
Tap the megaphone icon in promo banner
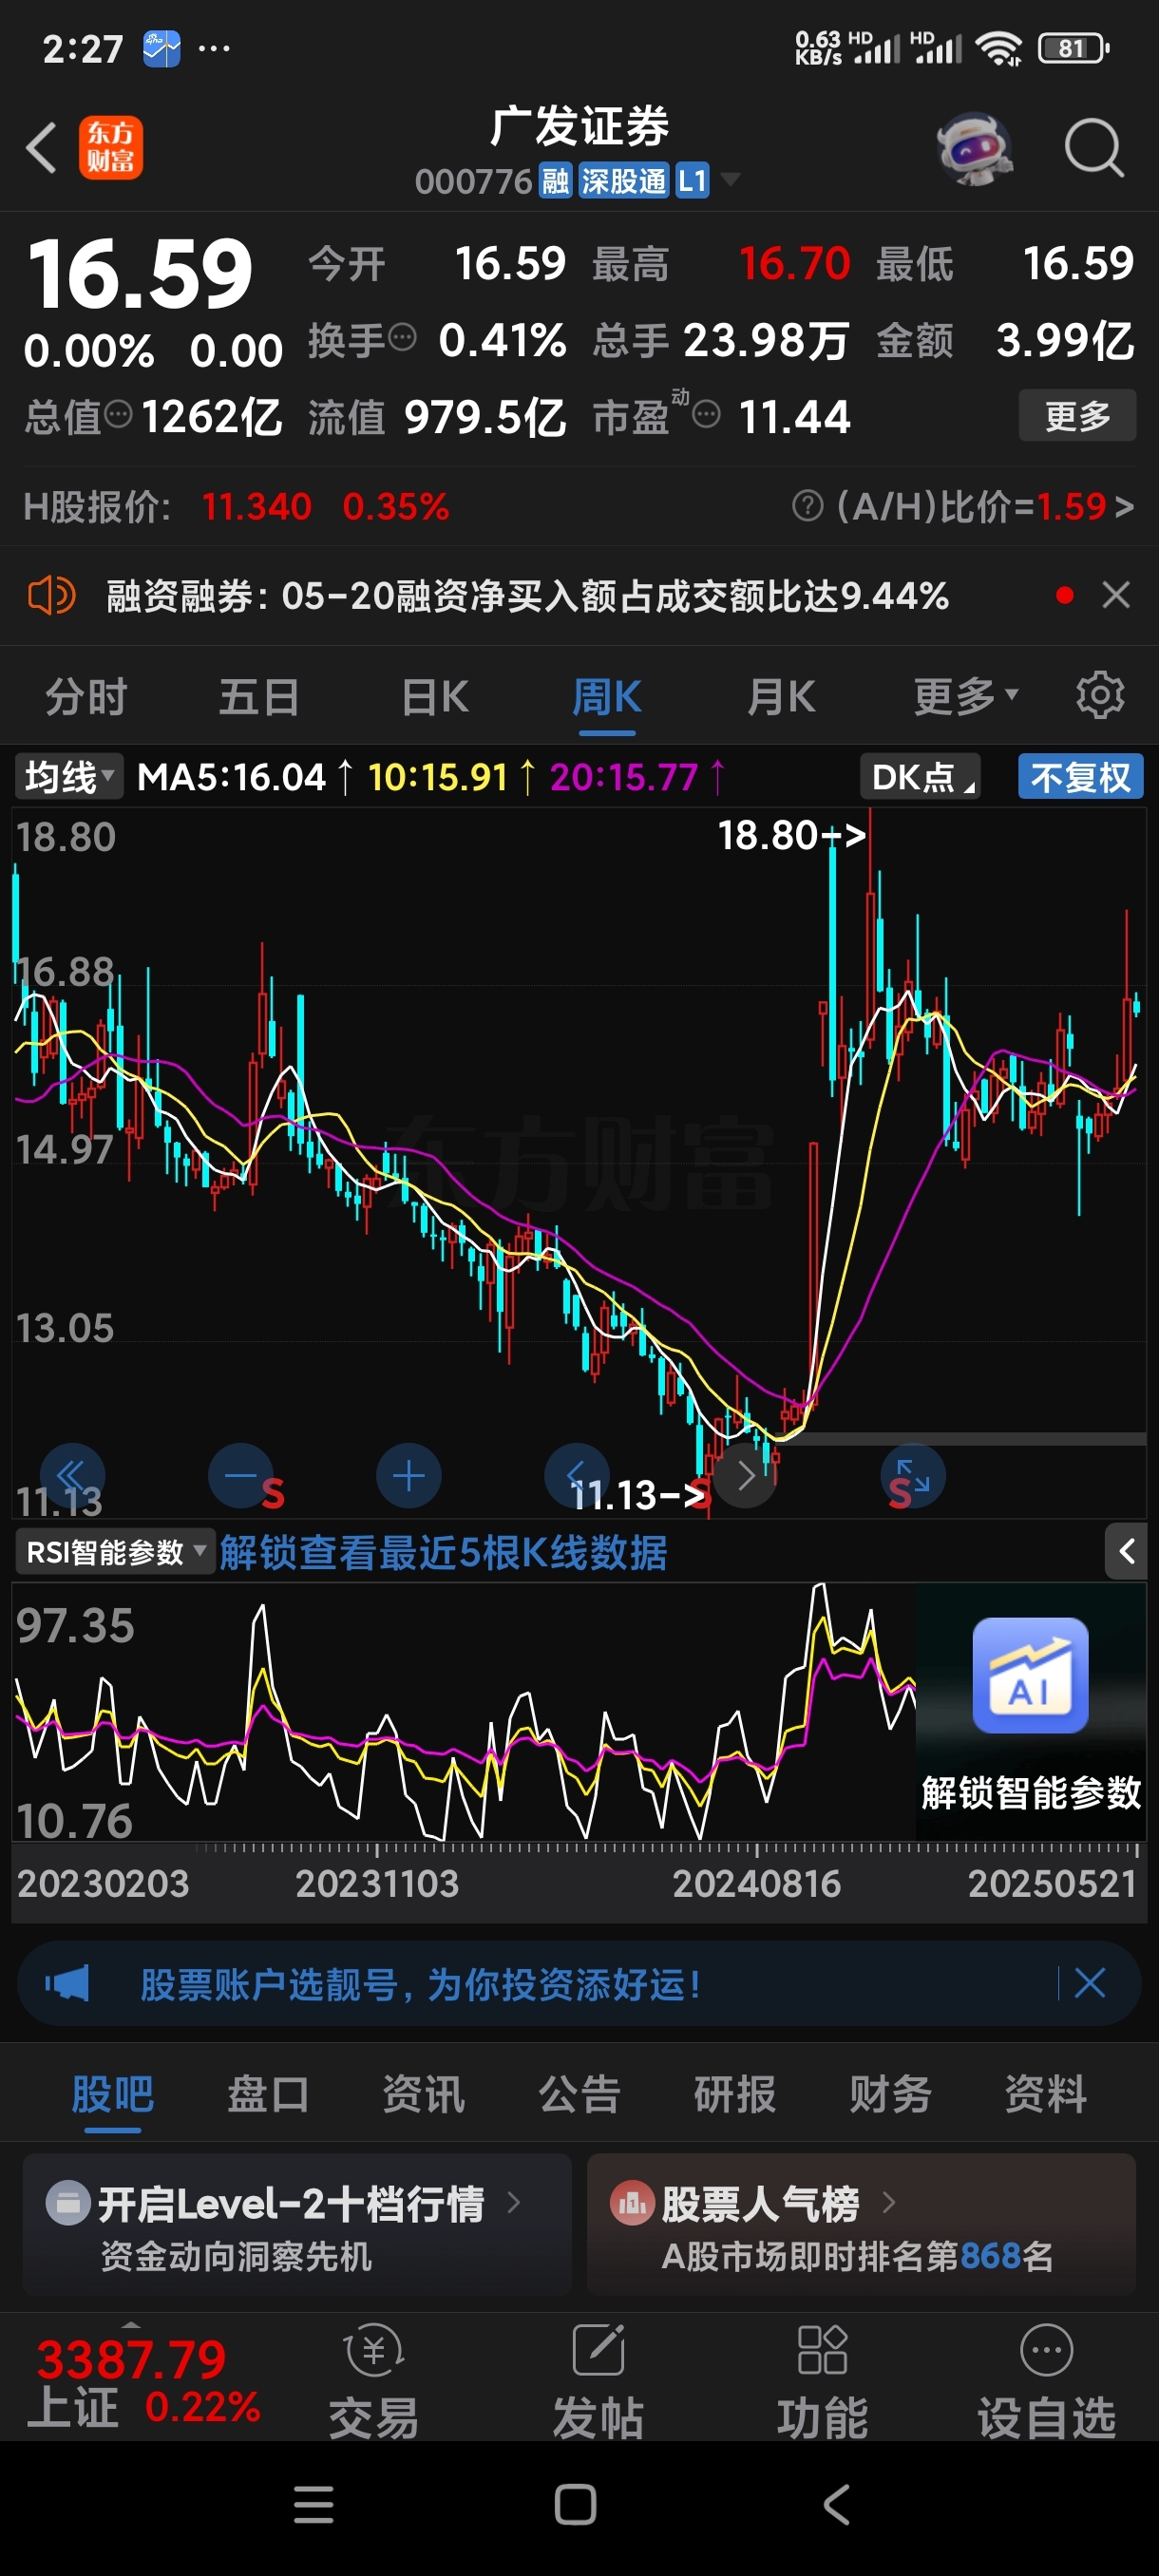tap(67, 1983)
